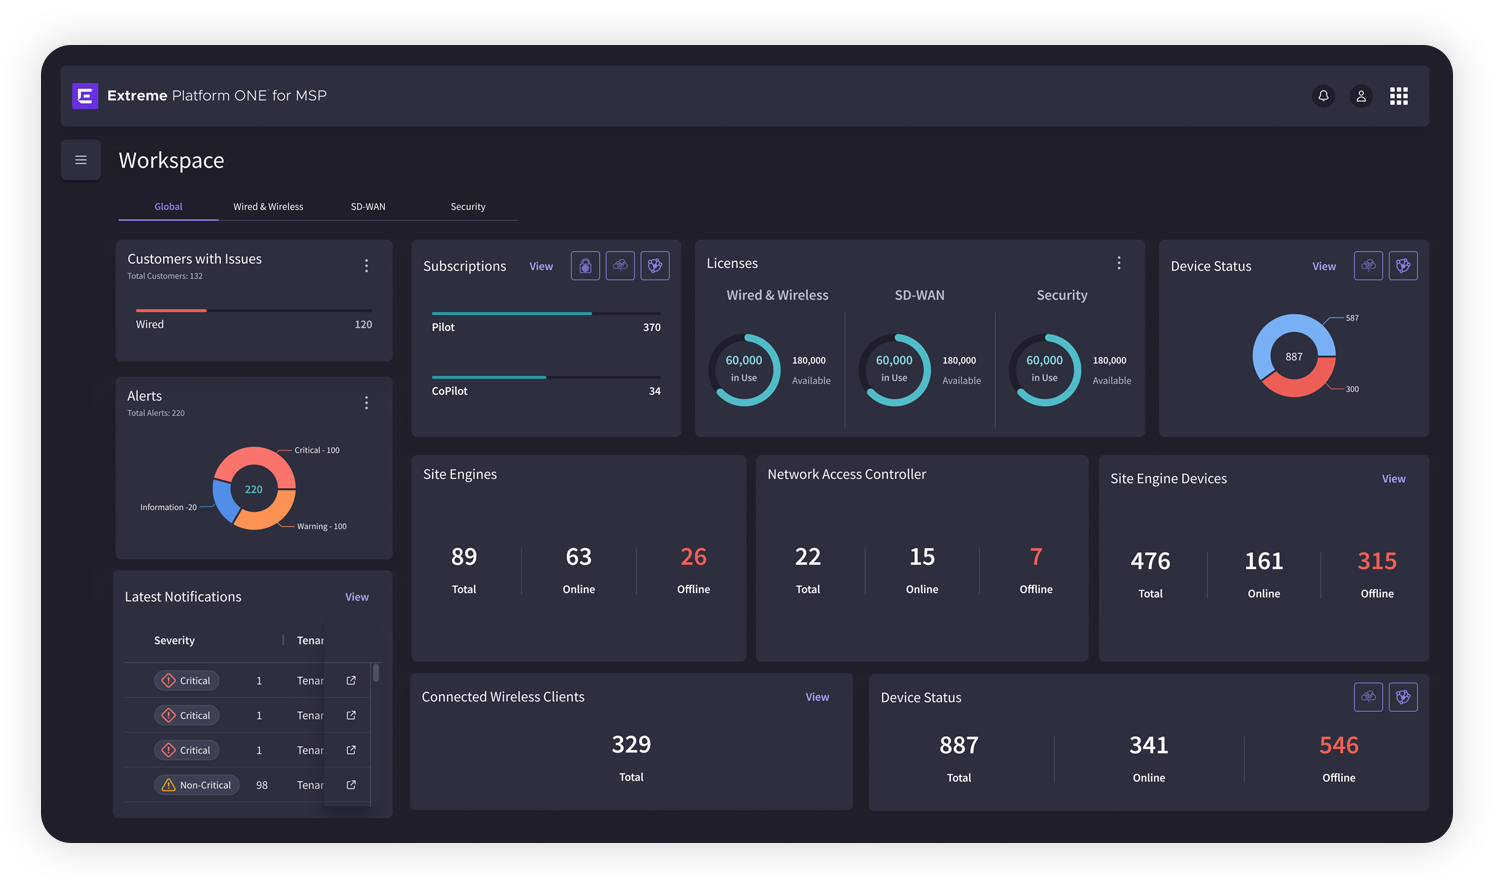Click the Severity column header
Image resolution: width=1495 pixels, height=888 pixels.
coord(174,640)
